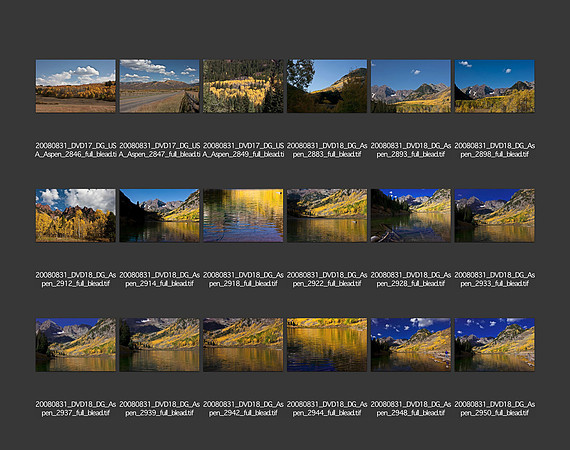This screenshot has width=570, height=450.
Task: Select the pen_2883 thumbnail image
Action: (x=327, y=86)
